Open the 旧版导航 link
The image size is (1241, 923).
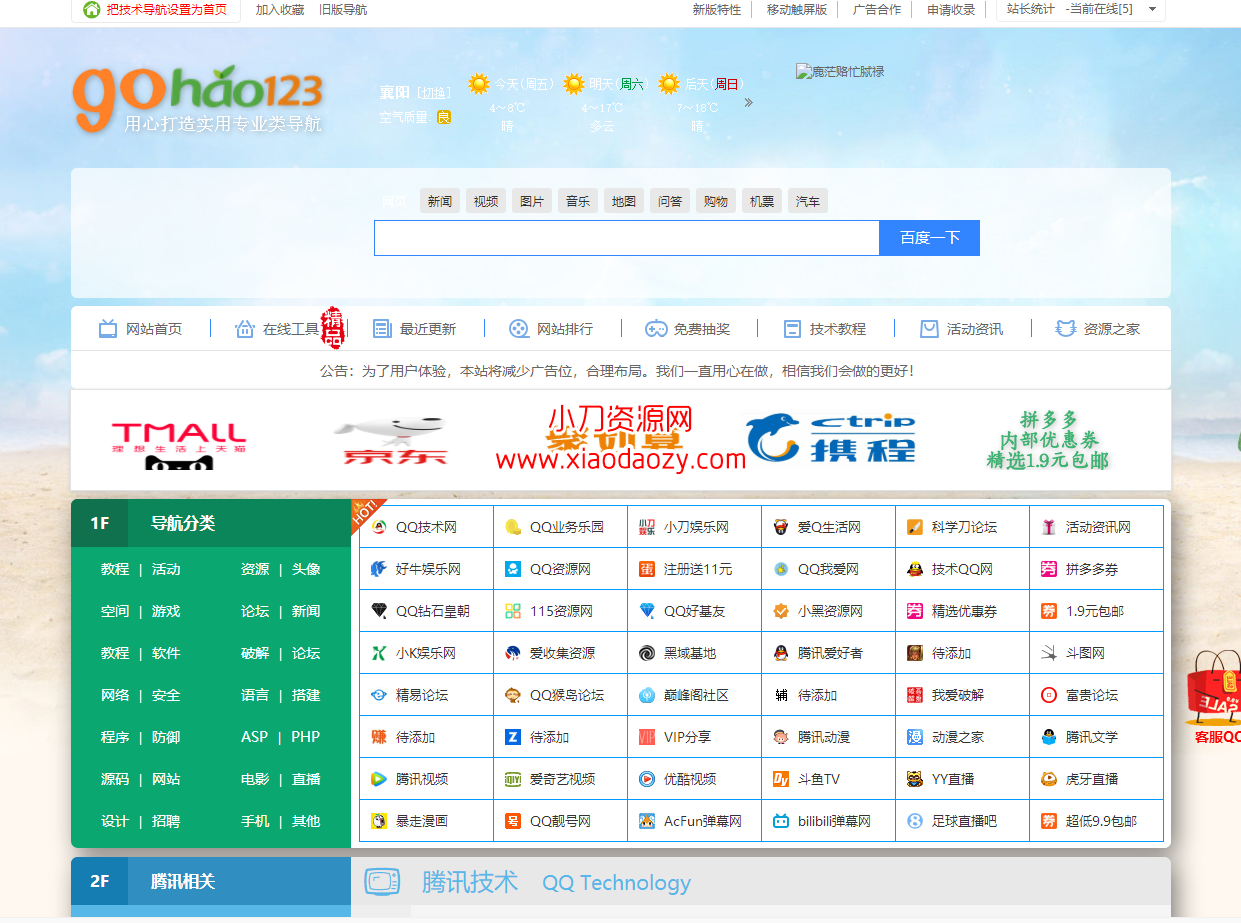click(x=343, y=10)
